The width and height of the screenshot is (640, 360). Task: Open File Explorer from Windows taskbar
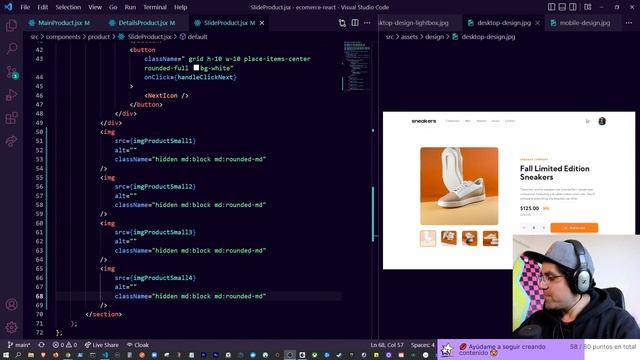[x=31, y=355]
